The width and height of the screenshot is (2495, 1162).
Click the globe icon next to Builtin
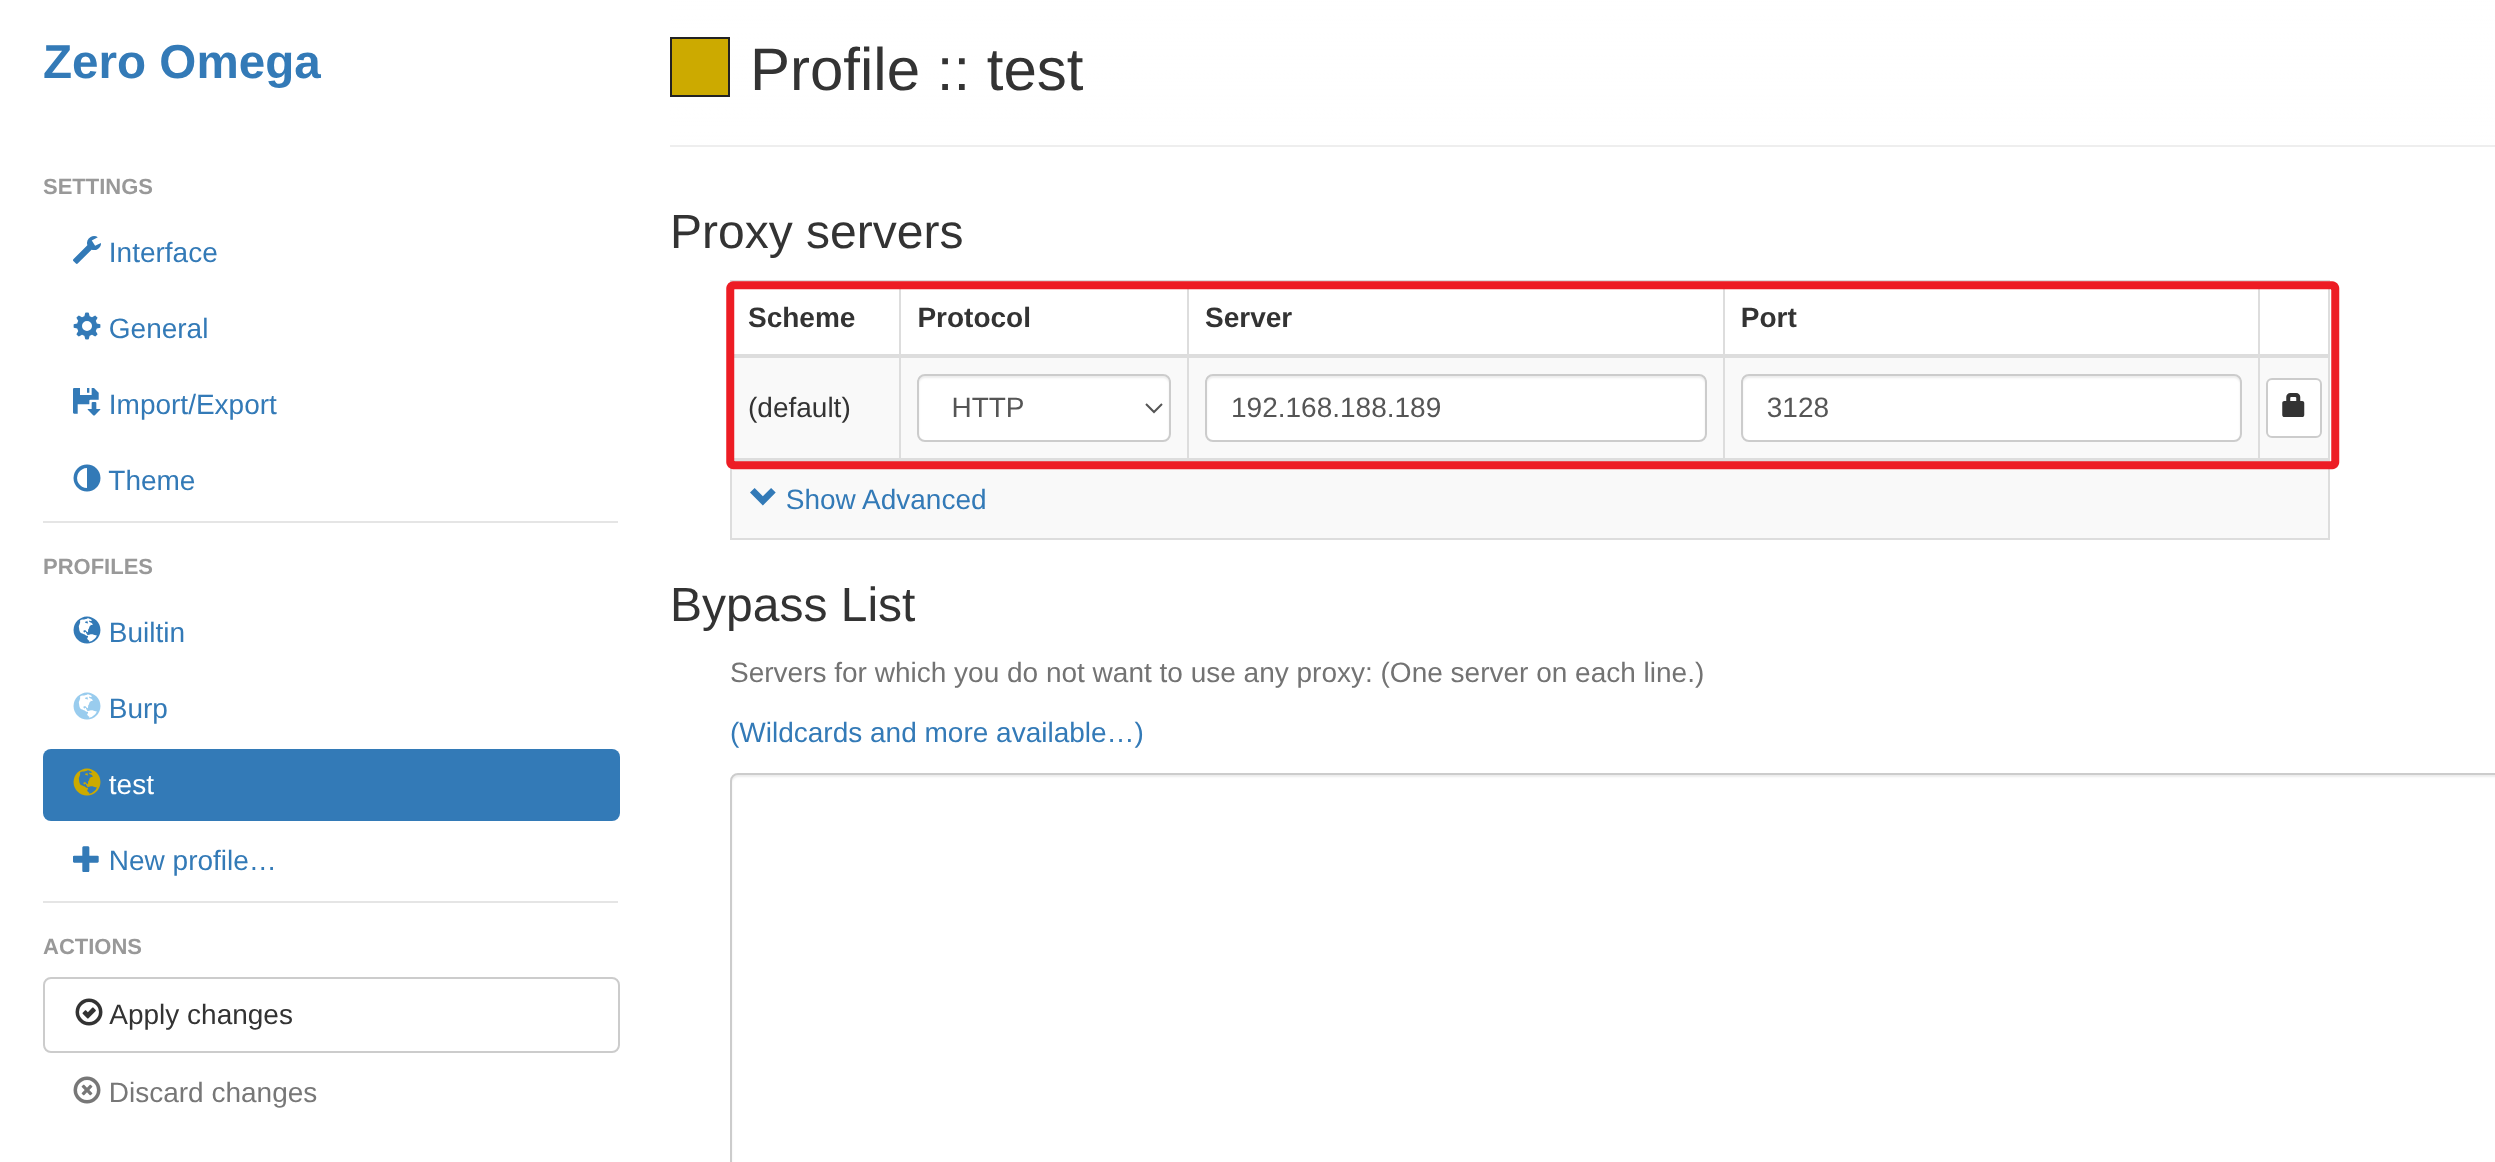87,630
